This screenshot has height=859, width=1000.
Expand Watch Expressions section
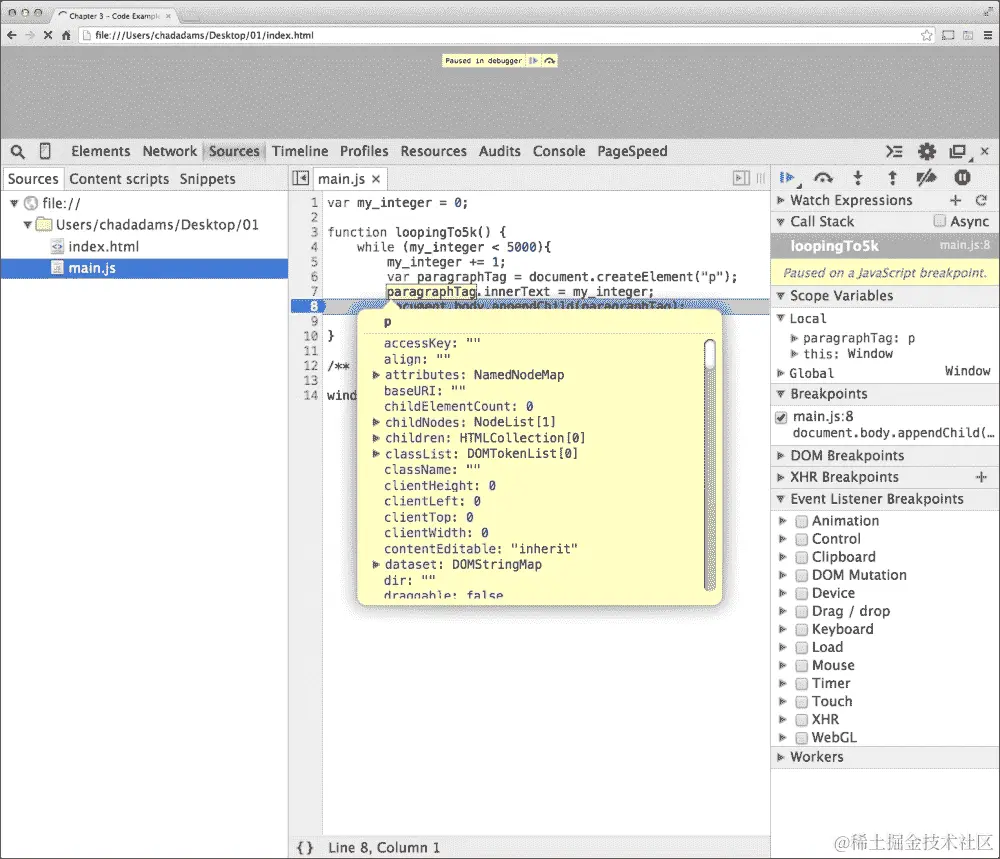781,200
